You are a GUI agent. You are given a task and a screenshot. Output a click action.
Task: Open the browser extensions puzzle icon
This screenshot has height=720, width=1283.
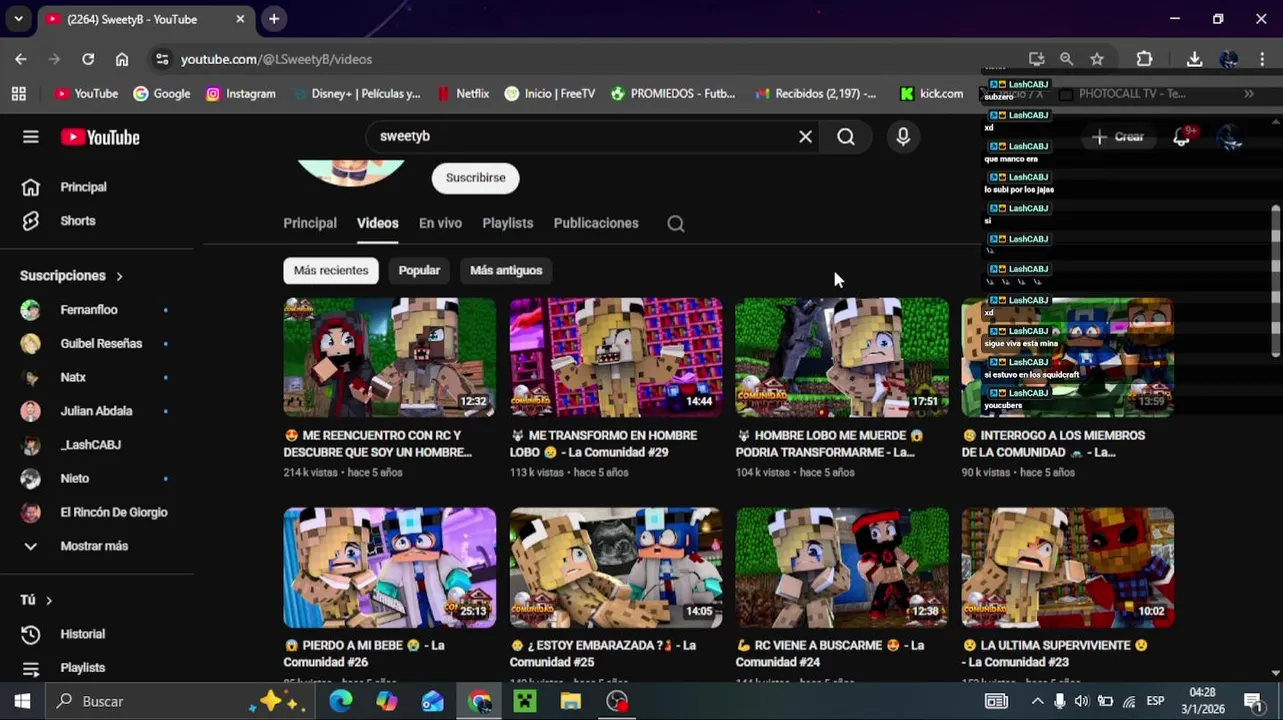tap(1145, 59)
